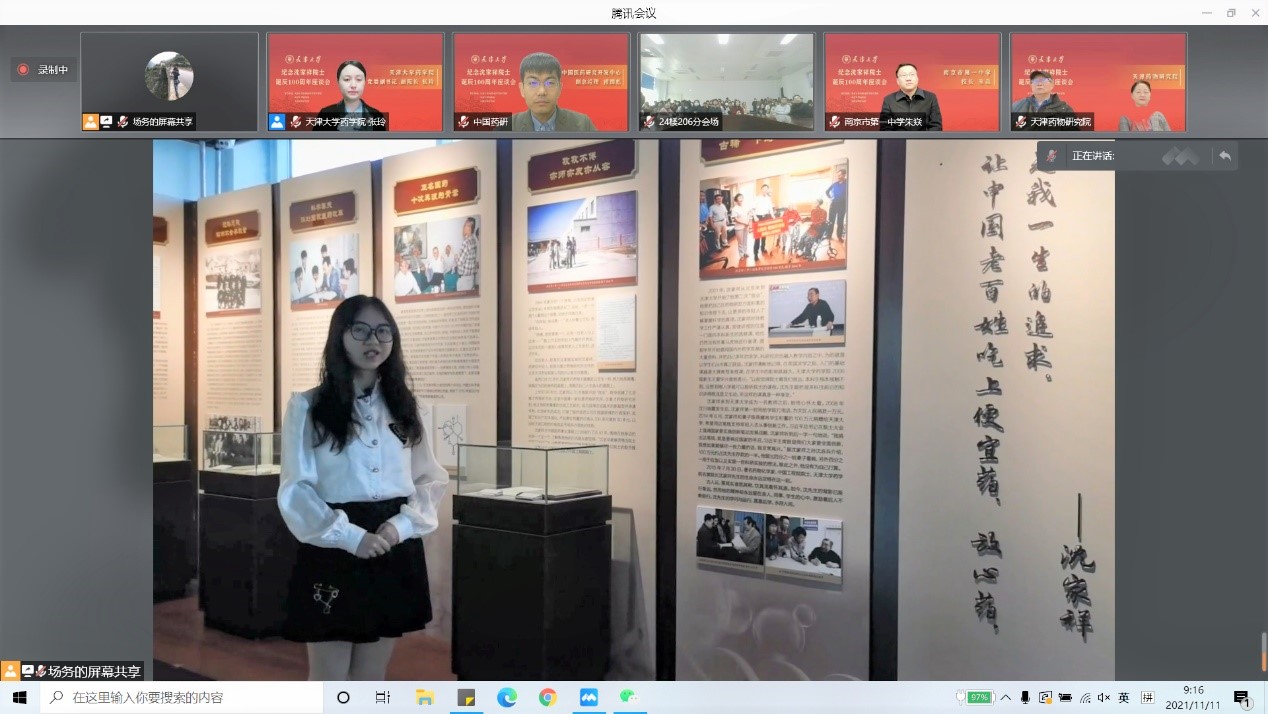
Task: Open File Explorer from the taskbar
Action: click(x=425, y=697)
